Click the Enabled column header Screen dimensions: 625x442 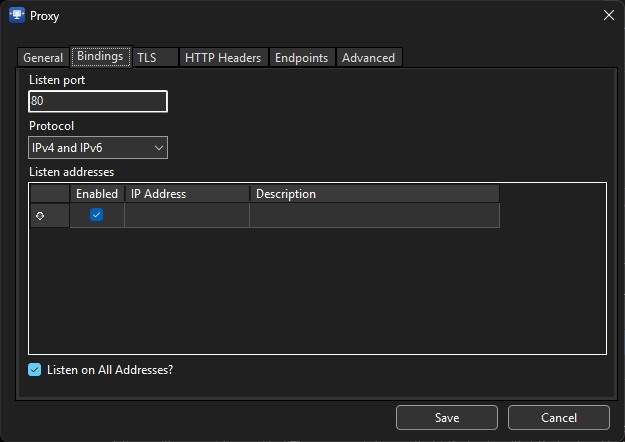coord(97,194)
